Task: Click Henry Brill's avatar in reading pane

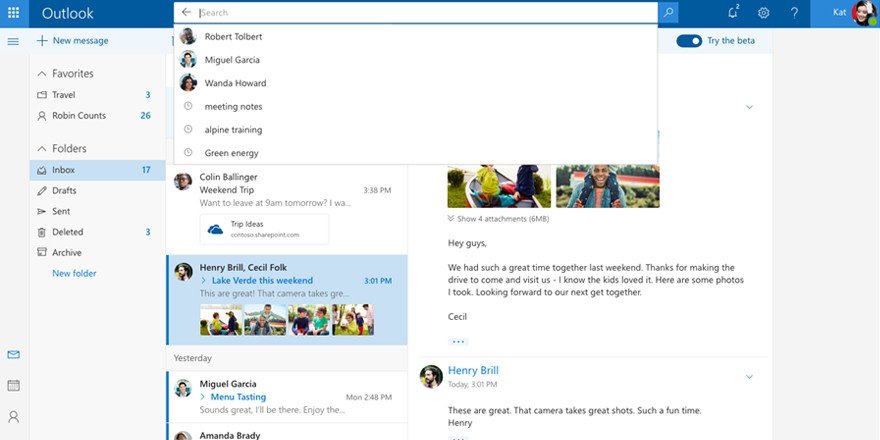Action: pos(431,377)
